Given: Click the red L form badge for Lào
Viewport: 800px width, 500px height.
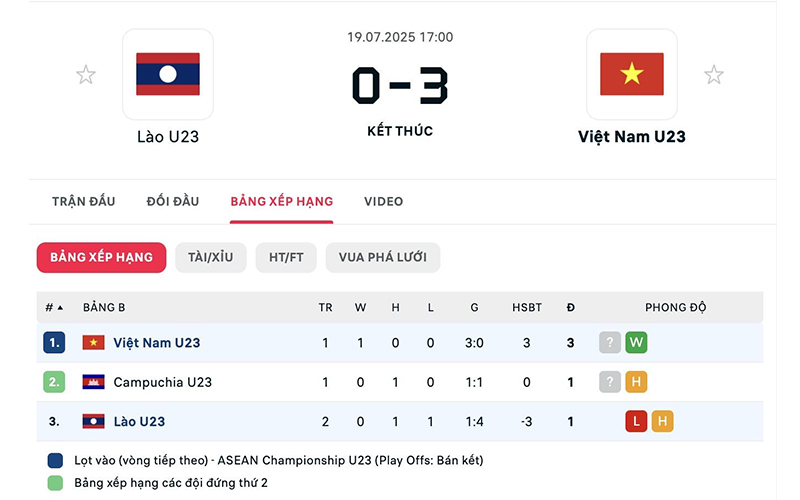Looking at the screenshot, I should [x=636, y=421].
